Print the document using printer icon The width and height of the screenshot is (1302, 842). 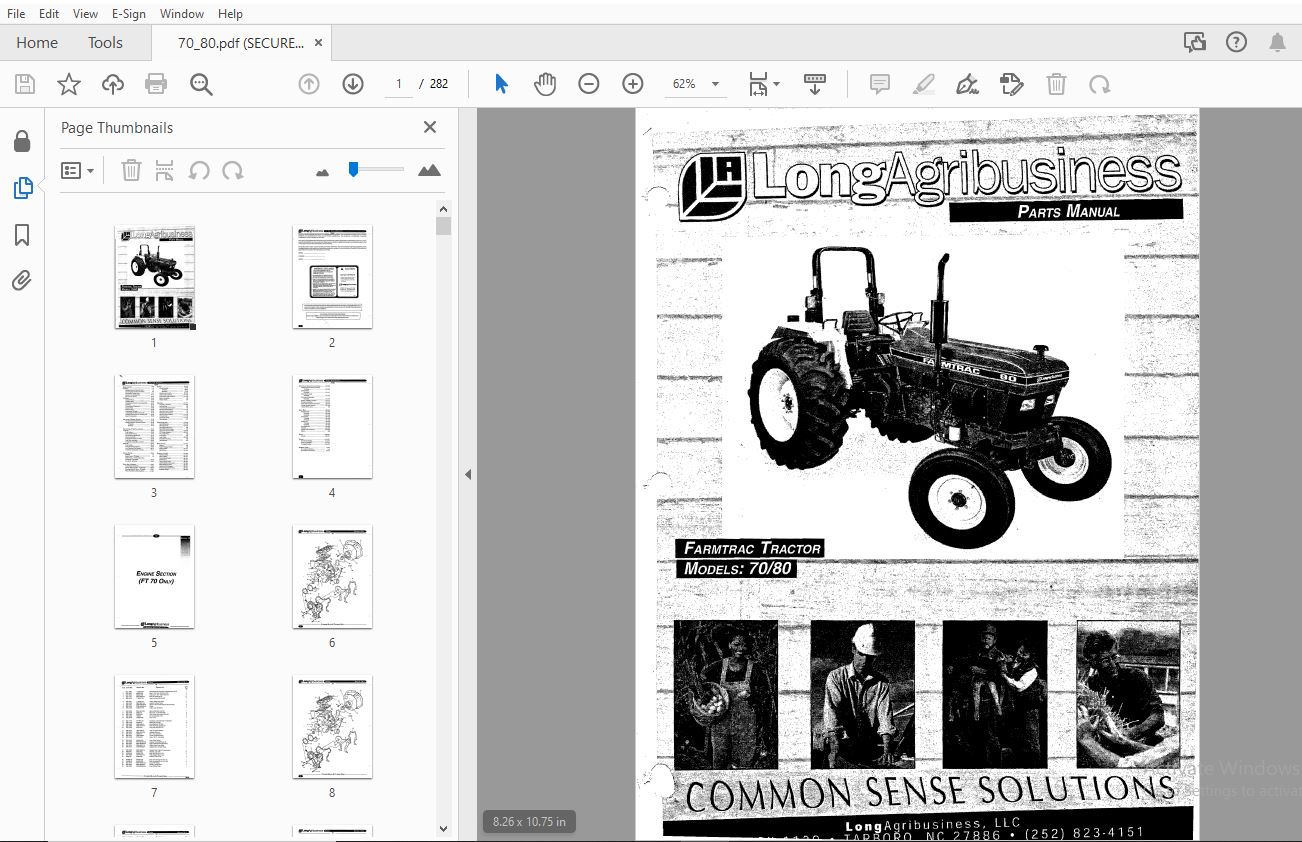click(156, 85)
